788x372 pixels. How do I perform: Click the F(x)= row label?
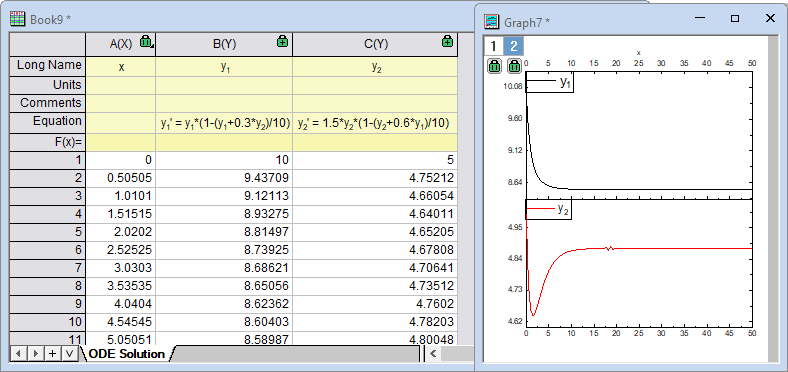click(x=48, y=142)
